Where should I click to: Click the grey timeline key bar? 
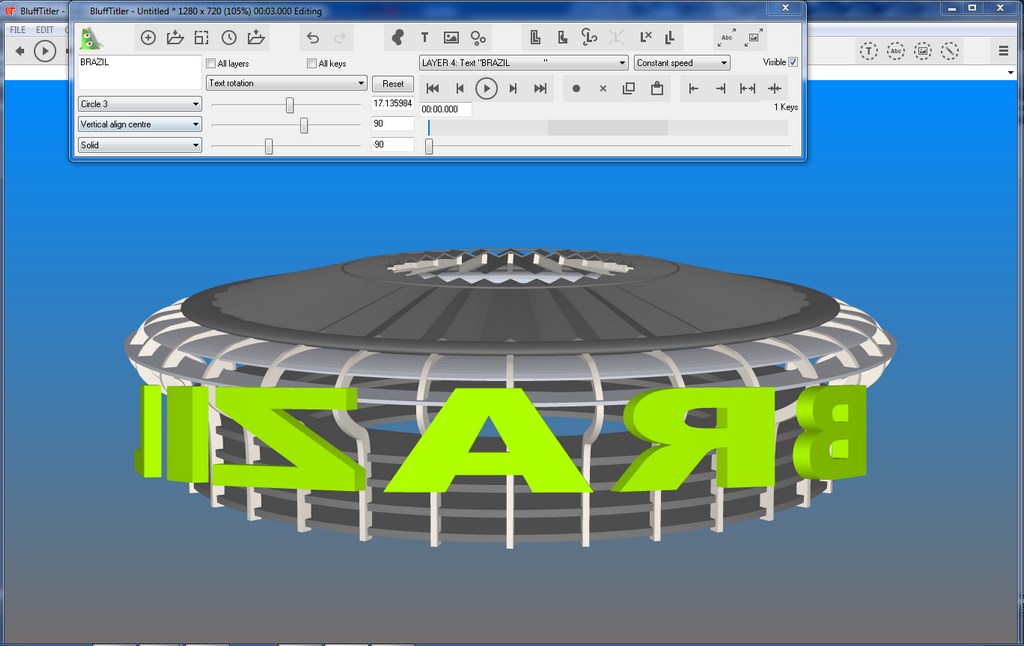(607, 127)
